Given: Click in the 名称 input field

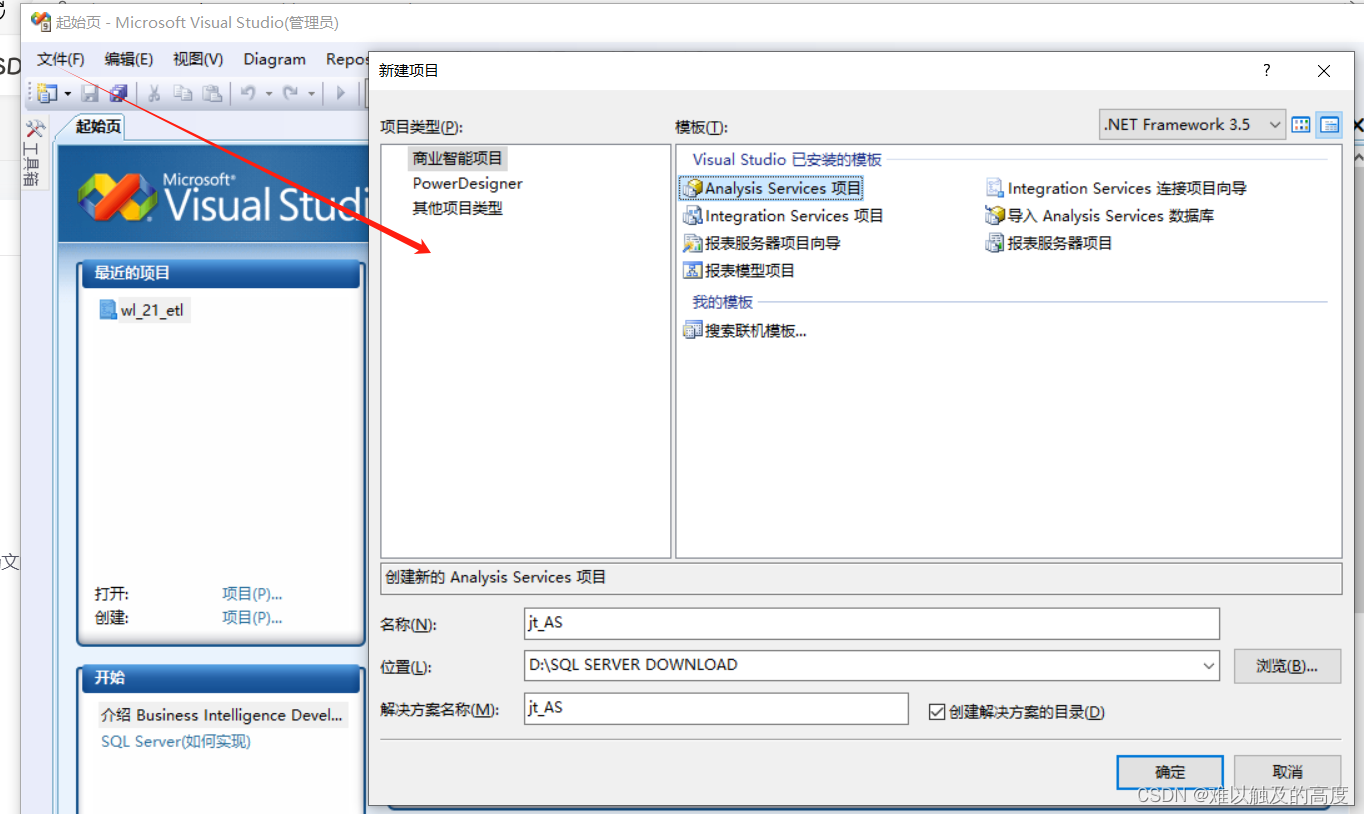Looking at the screenshot, I should tap(871, 623).
